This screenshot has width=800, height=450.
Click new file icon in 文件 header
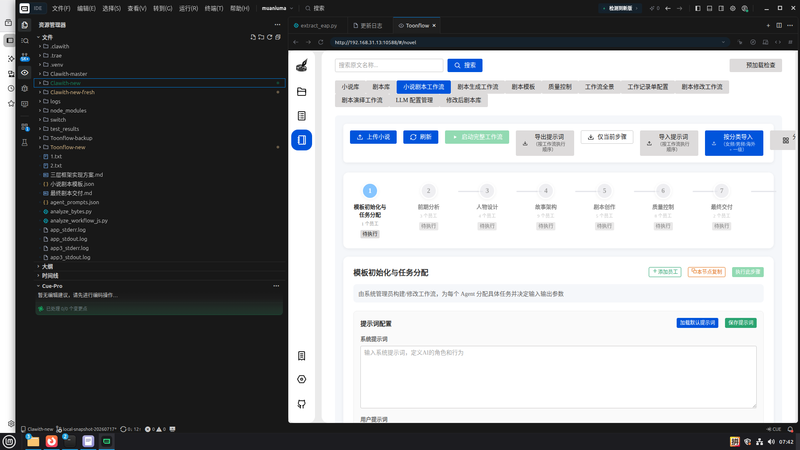pos(253,37)
